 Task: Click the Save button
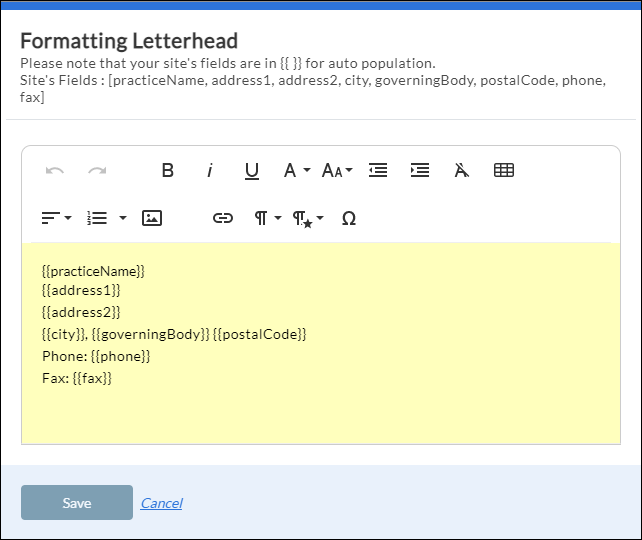click(77, 503)
